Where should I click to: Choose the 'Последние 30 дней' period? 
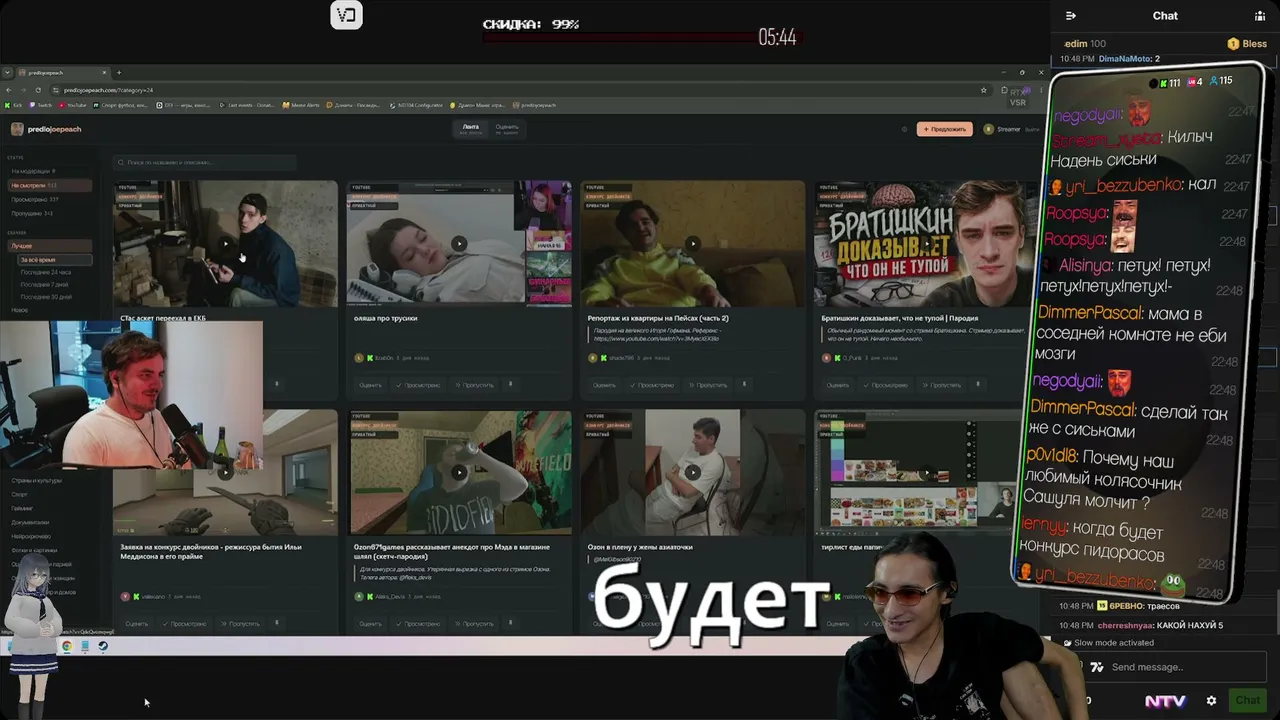(x=46, y=297)
